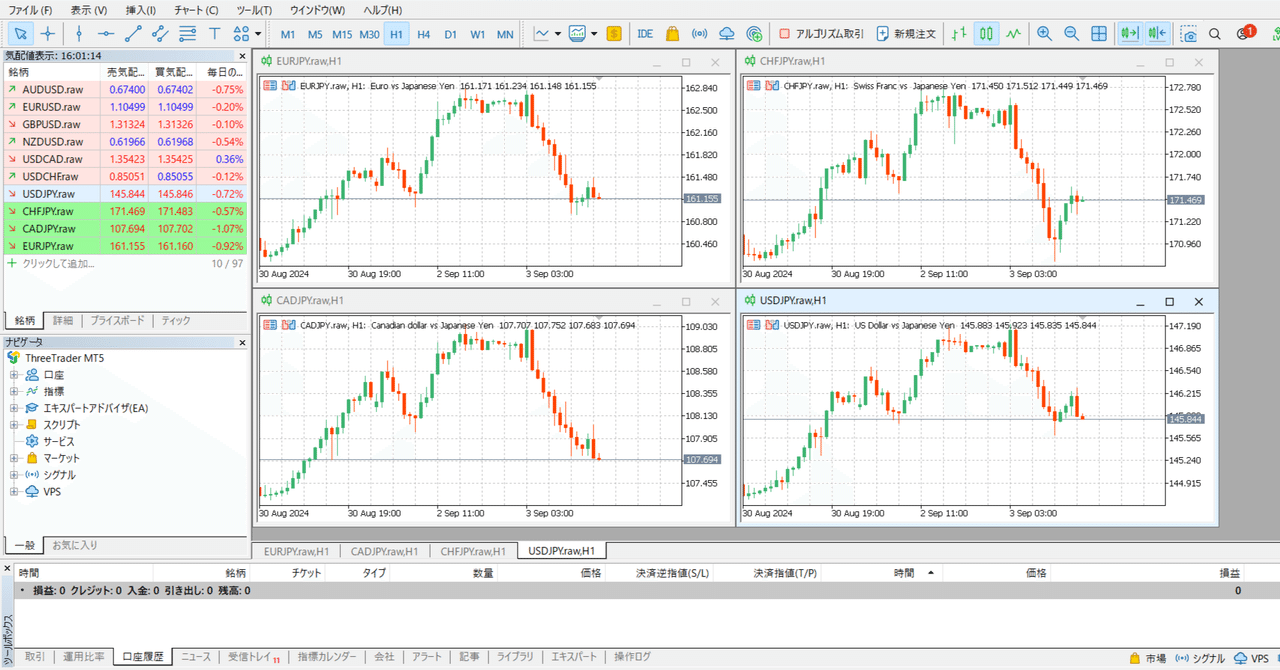Zoom in on the active chart
This screenshot has width=1280, height=670.
click(1043, 33)
